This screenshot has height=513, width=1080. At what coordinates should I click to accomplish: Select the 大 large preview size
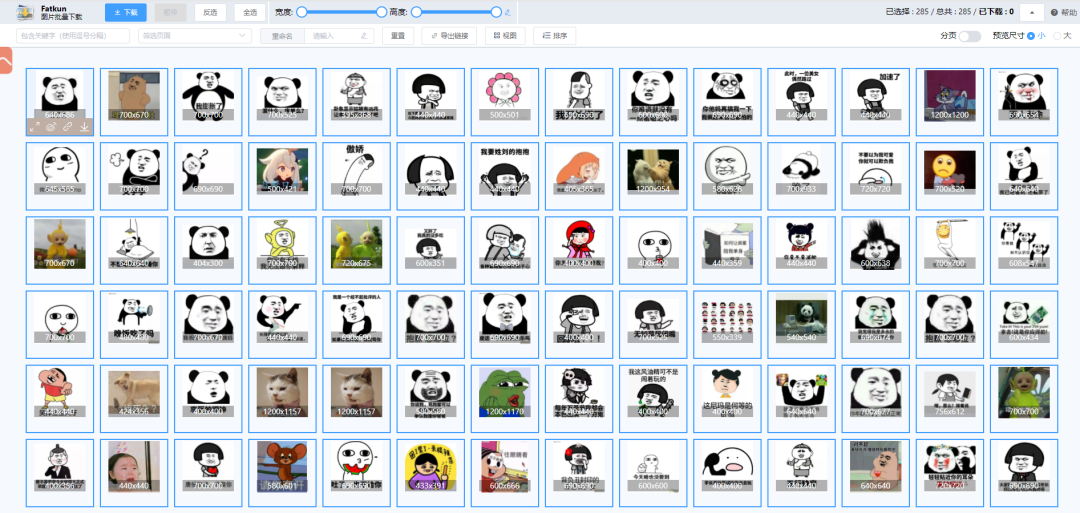coord(1057,35)
